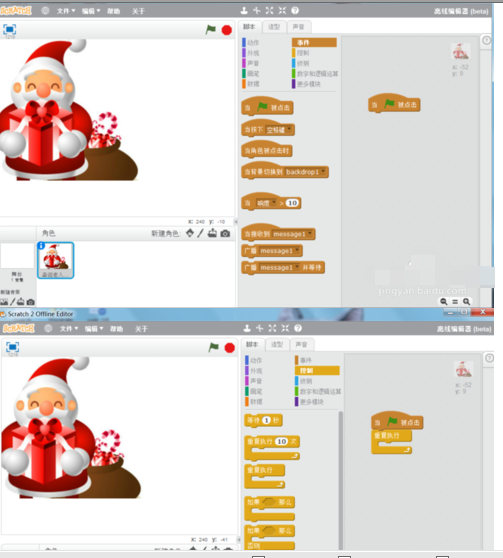Select the duplicate stamp tool in top window toolbar
Image resolution: width=503 pixels, height=558 pixels.
tap(244, 11)
